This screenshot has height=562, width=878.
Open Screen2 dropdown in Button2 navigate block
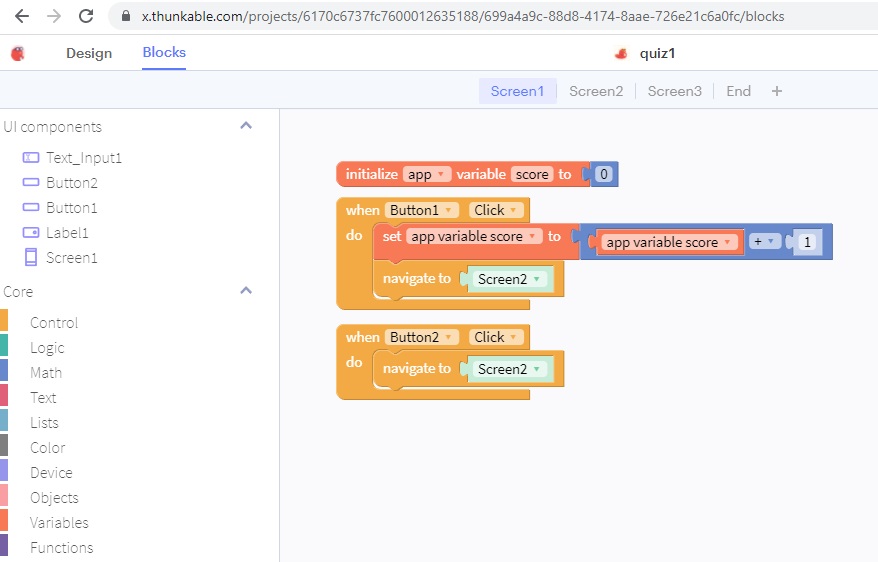pos(537,369)
